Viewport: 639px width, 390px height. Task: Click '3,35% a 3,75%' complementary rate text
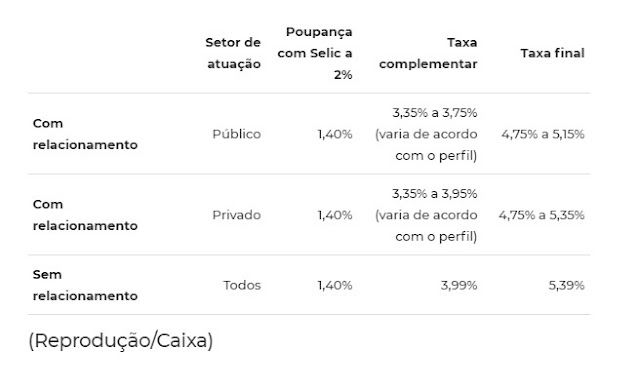pos(435,112)
